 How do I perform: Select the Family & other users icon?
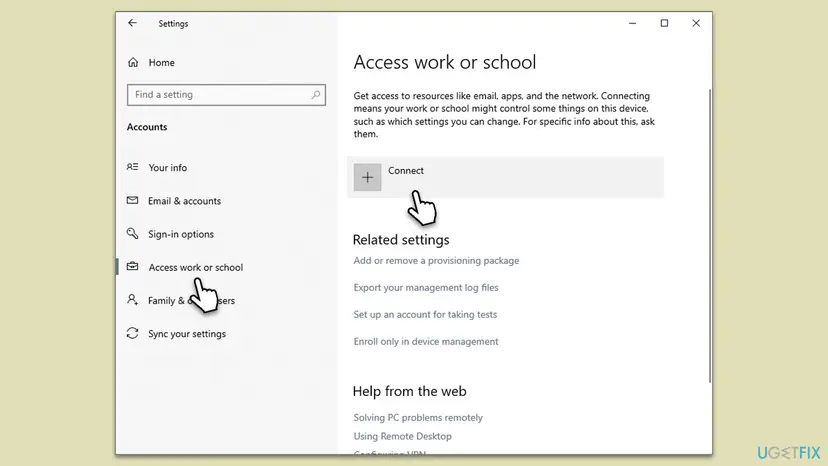(133, 300)
